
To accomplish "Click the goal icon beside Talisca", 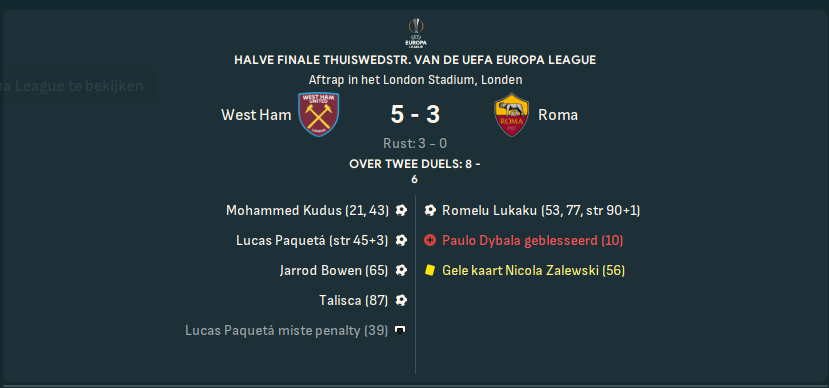I will point(401,300).
